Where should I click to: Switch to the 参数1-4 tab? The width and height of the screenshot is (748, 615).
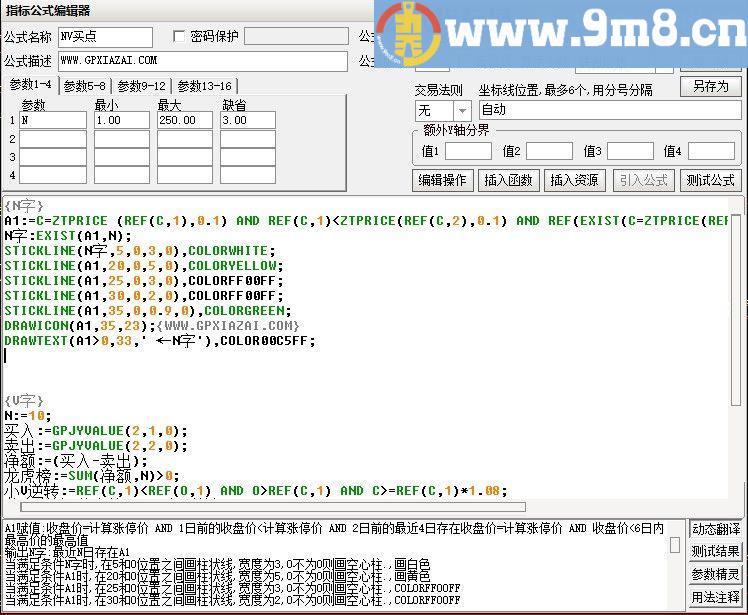click(x=29, y=86)
